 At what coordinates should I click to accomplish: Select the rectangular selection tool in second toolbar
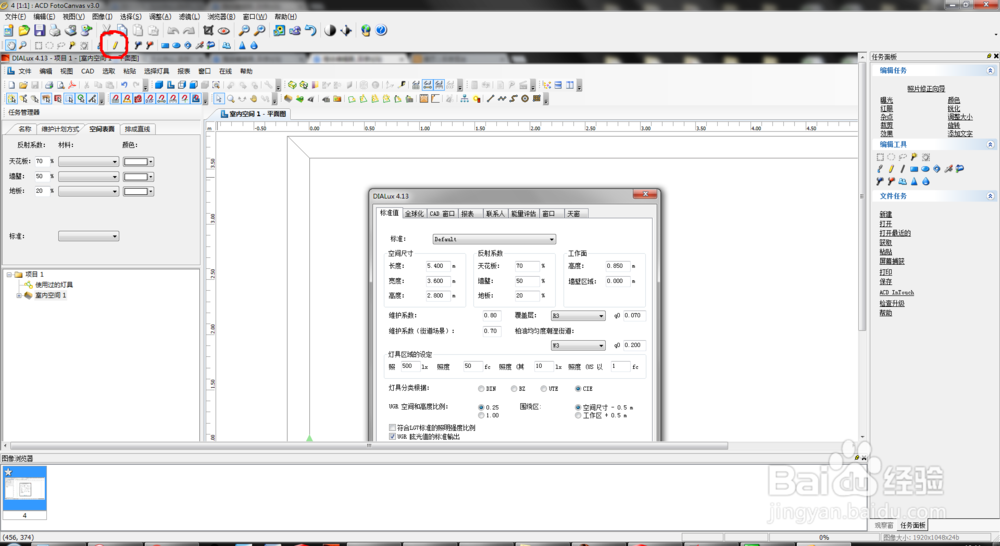pyautogui.click(x=38, y=45)
